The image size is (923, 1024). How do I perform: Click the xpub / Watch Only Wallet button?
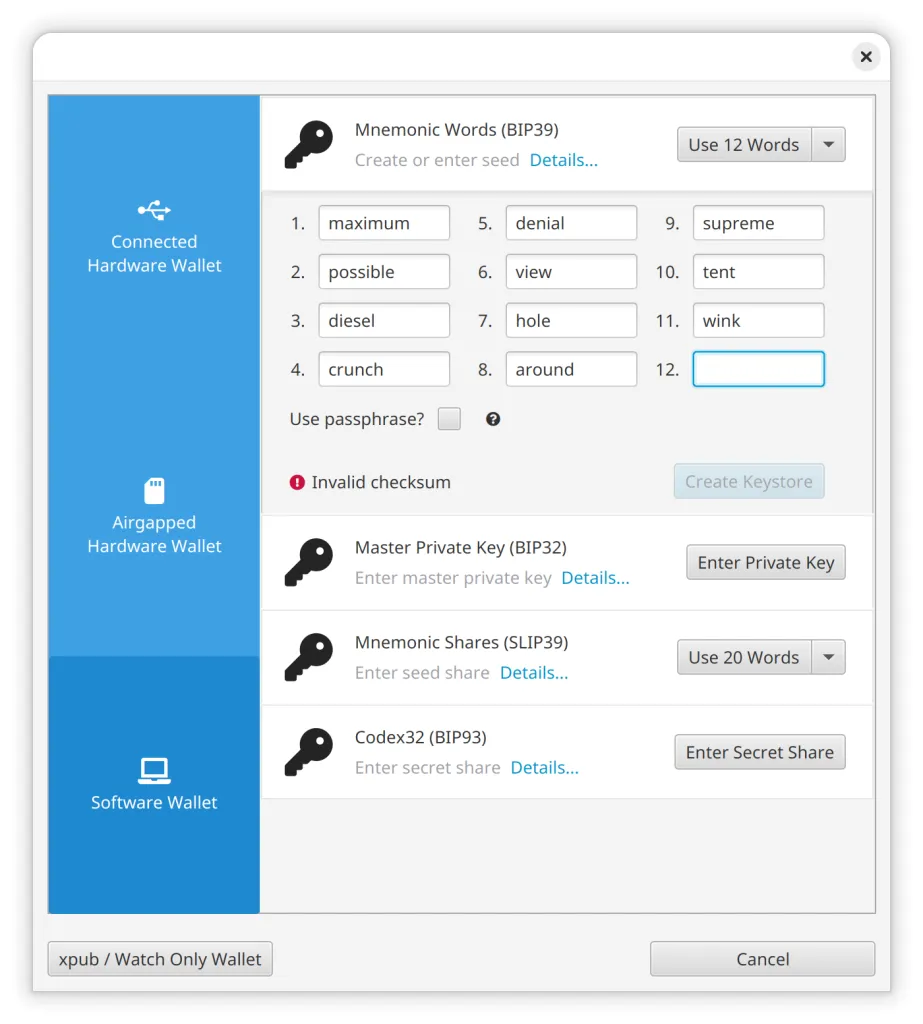160,959
